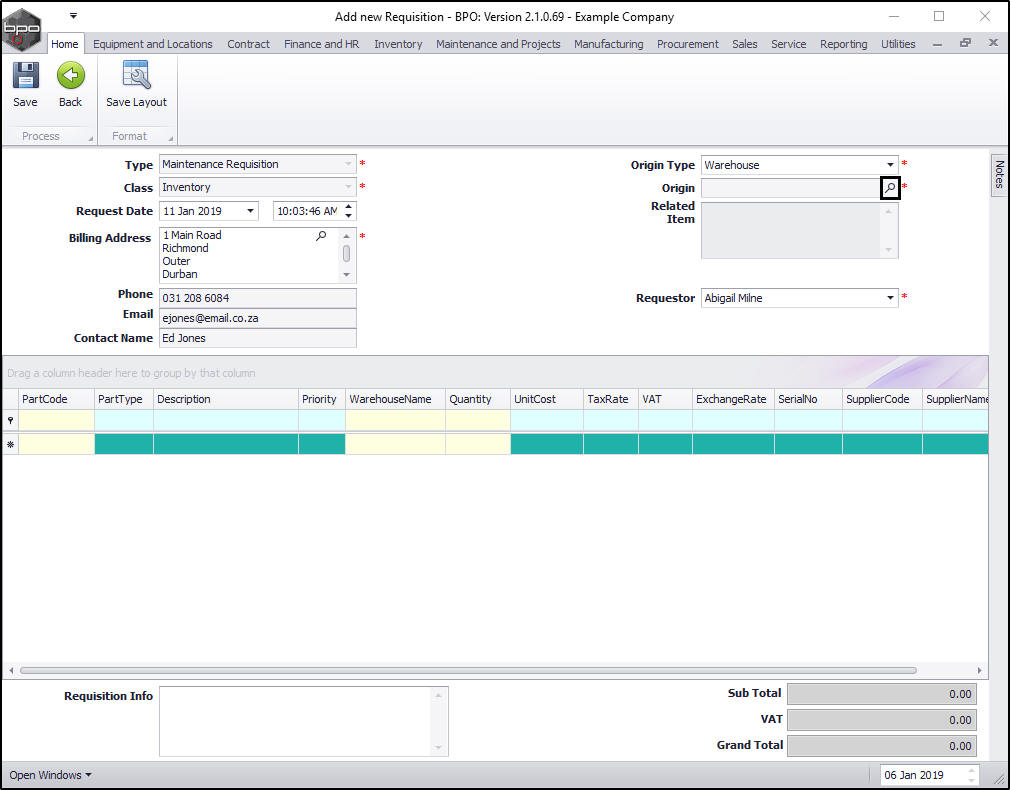
Task: Open the Inventory tab
Action: [x=398, y=44]
